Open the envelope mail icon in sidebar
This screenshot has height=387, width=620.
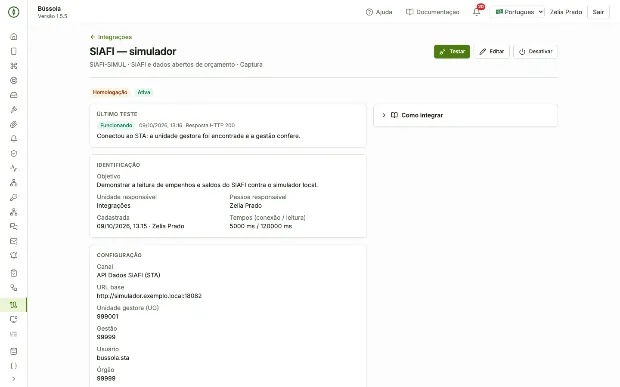13,241
